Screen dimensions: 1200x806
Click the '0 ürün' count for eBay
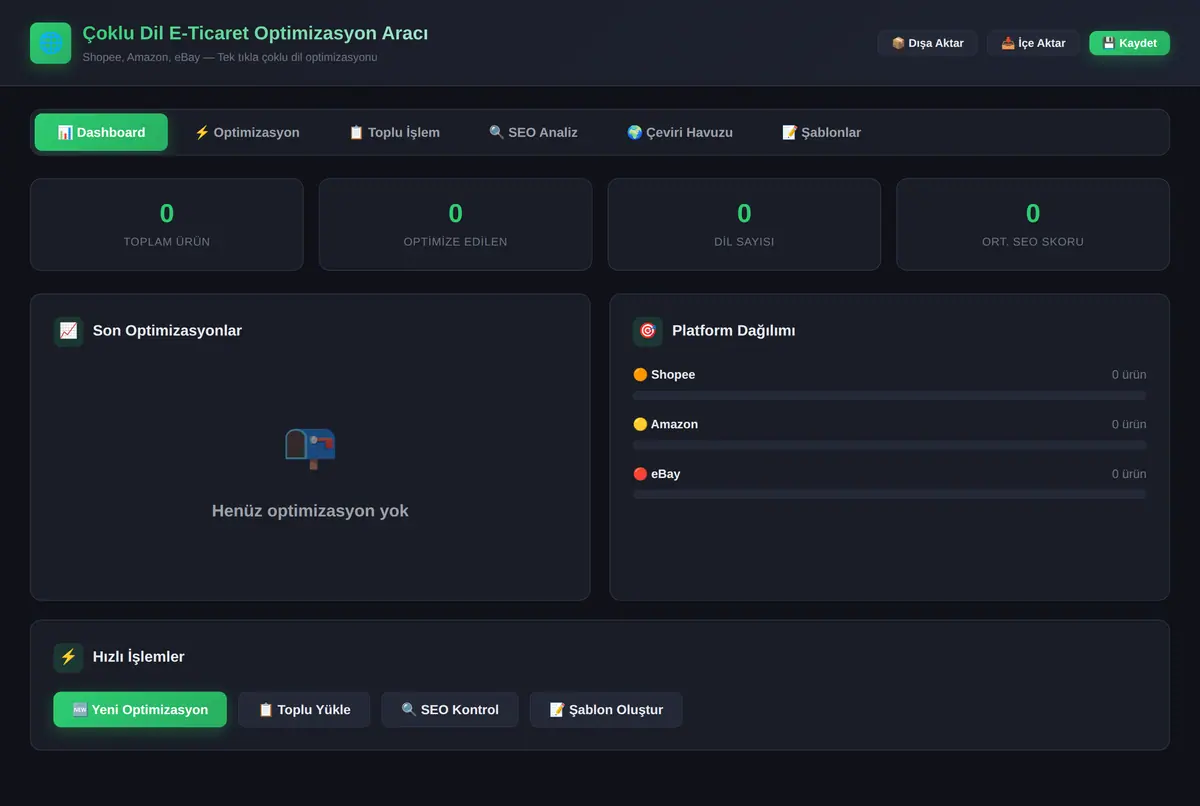1129,474
